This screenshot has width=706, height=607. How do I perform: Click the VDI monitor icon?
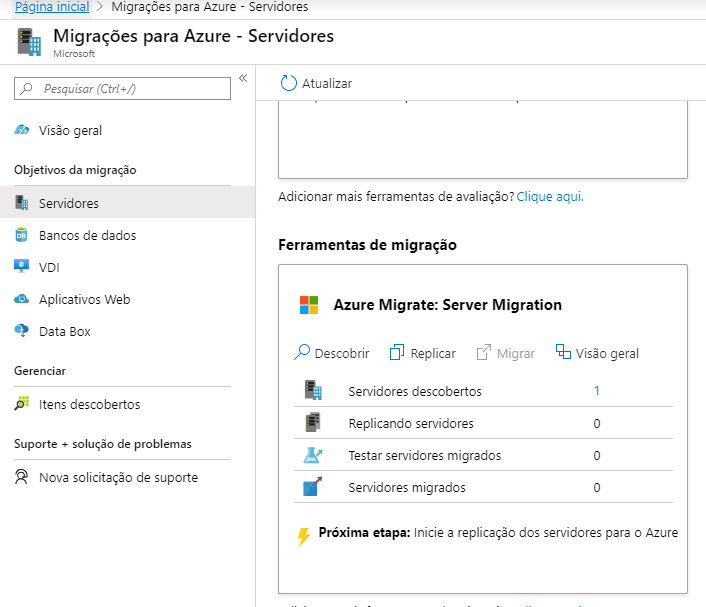pyautogui.click(x=22, y=267)
